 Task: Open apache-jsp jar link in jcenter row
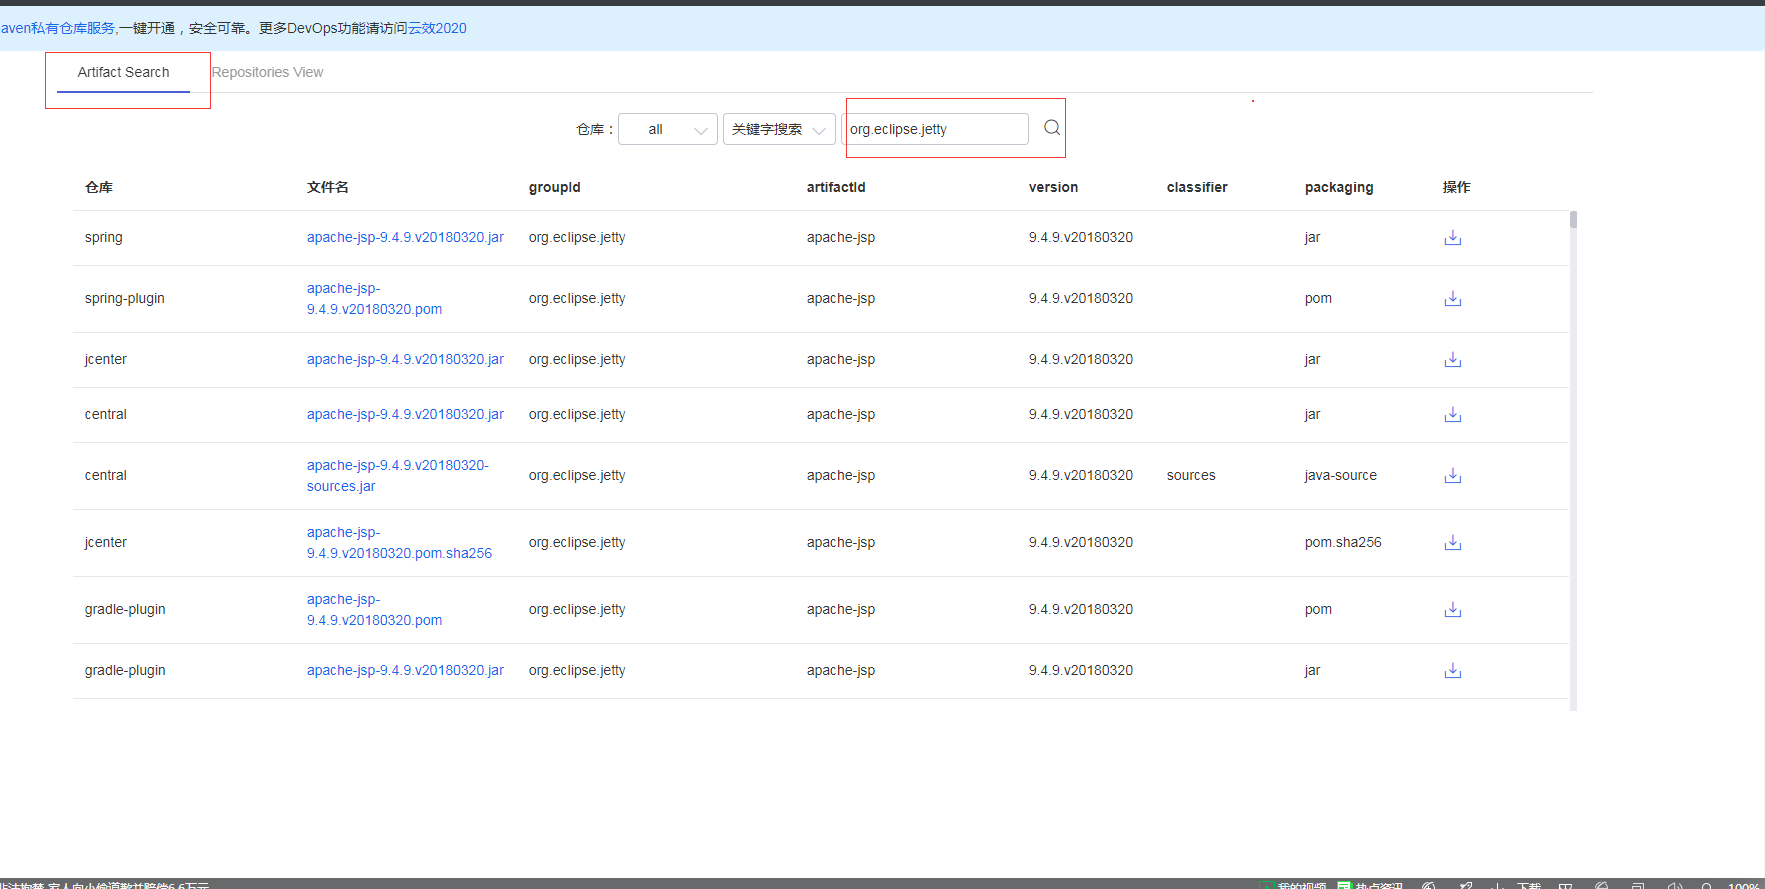(x=405, y=359)
